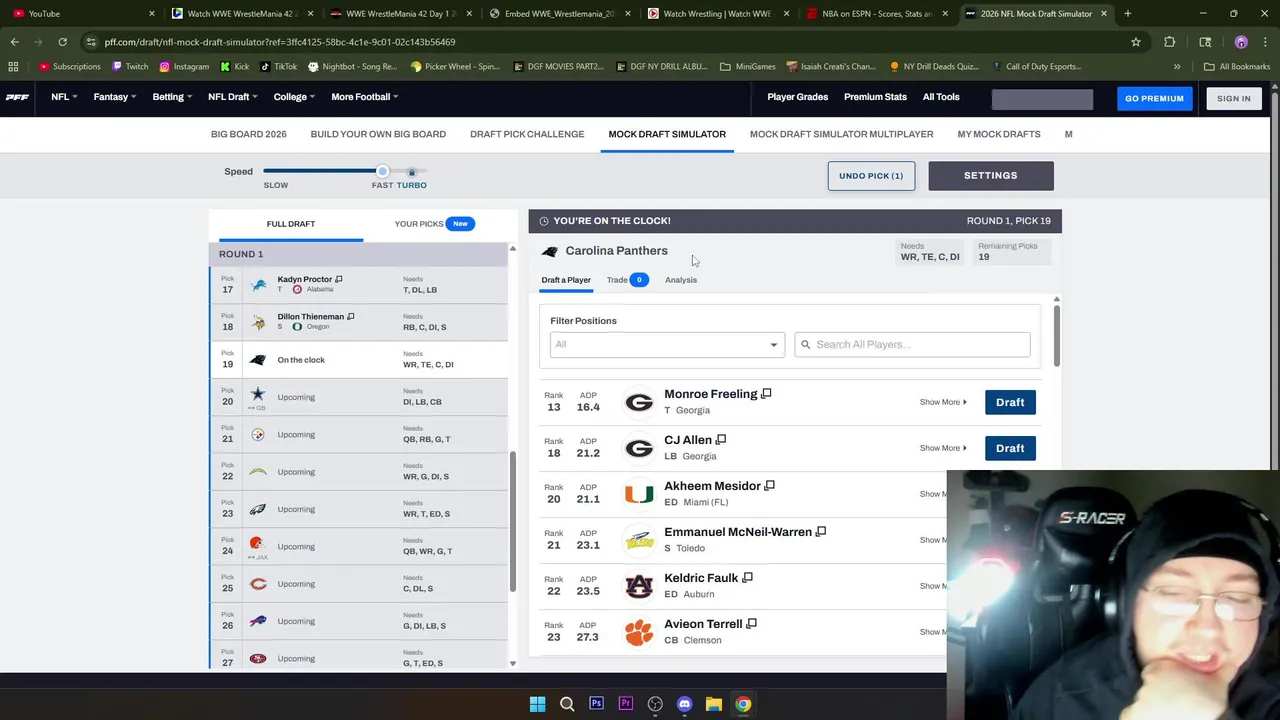
Task: Click the Go Premium button
Action: 1154,98
